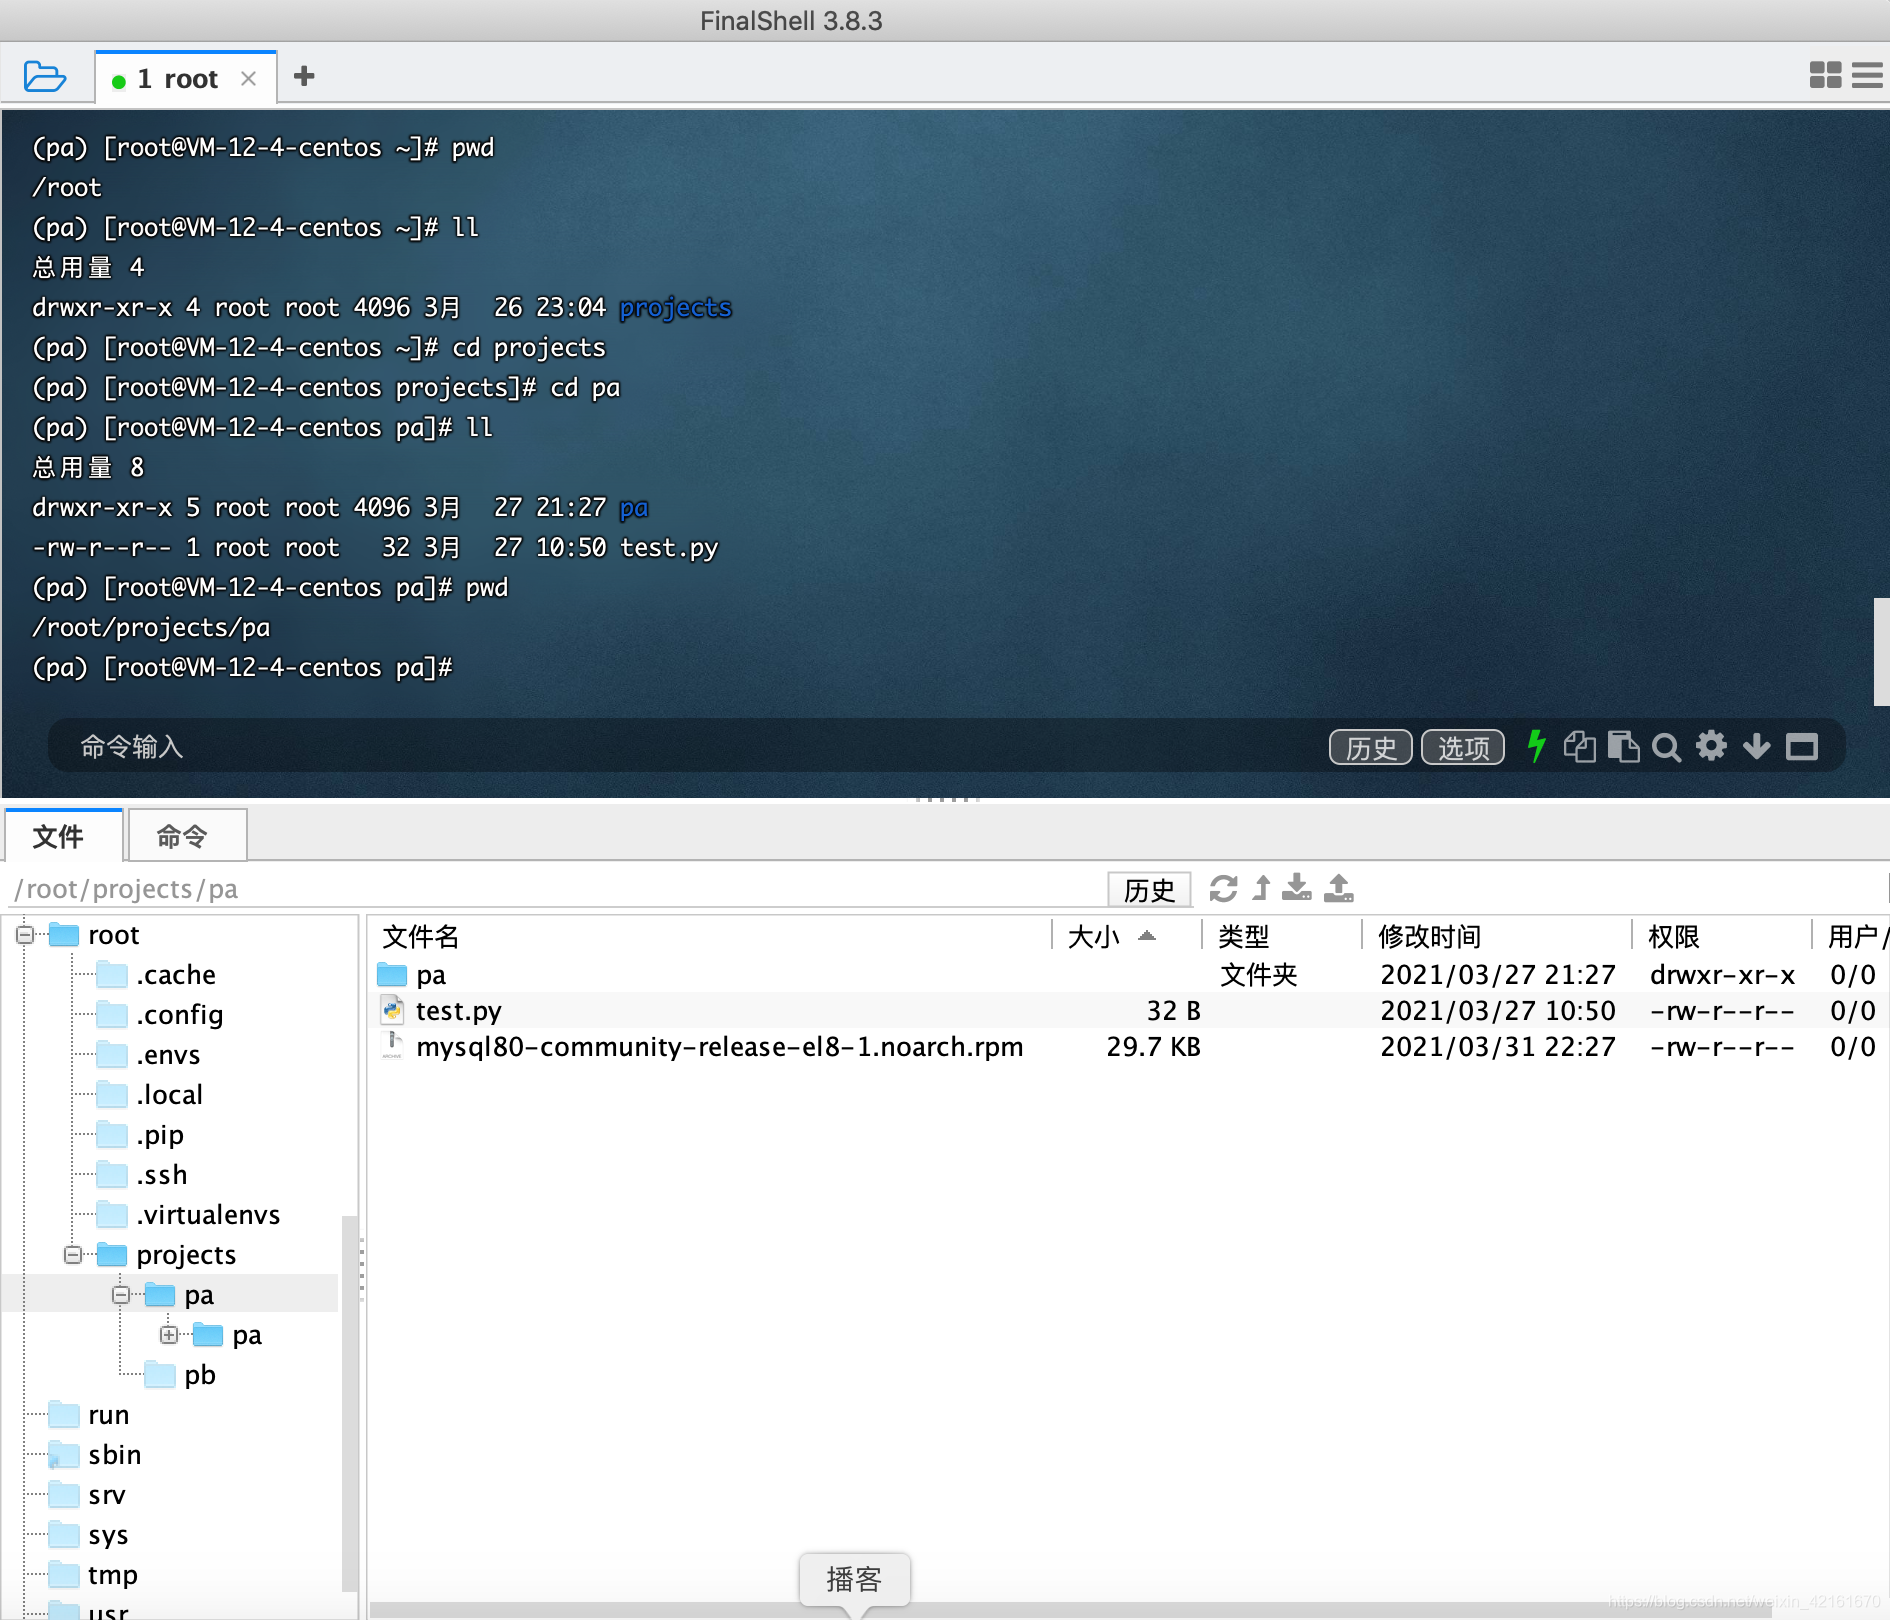The width and height of the screenshot is (1890, 1620).
Task: Close the root session tab
Action: tap(249, 78)
